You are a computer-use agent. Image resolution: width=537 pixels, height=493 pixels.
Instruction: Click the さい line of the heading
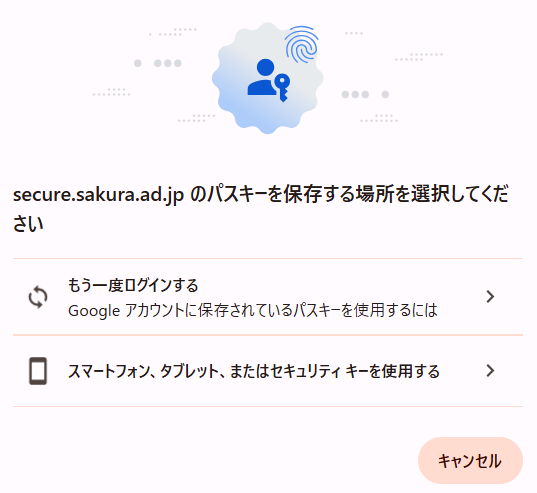click(28, 224)
